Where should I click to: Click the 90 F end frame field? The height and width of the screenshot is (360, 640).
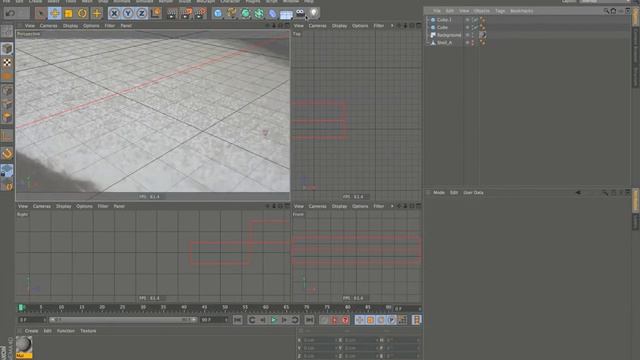(213, 320)
